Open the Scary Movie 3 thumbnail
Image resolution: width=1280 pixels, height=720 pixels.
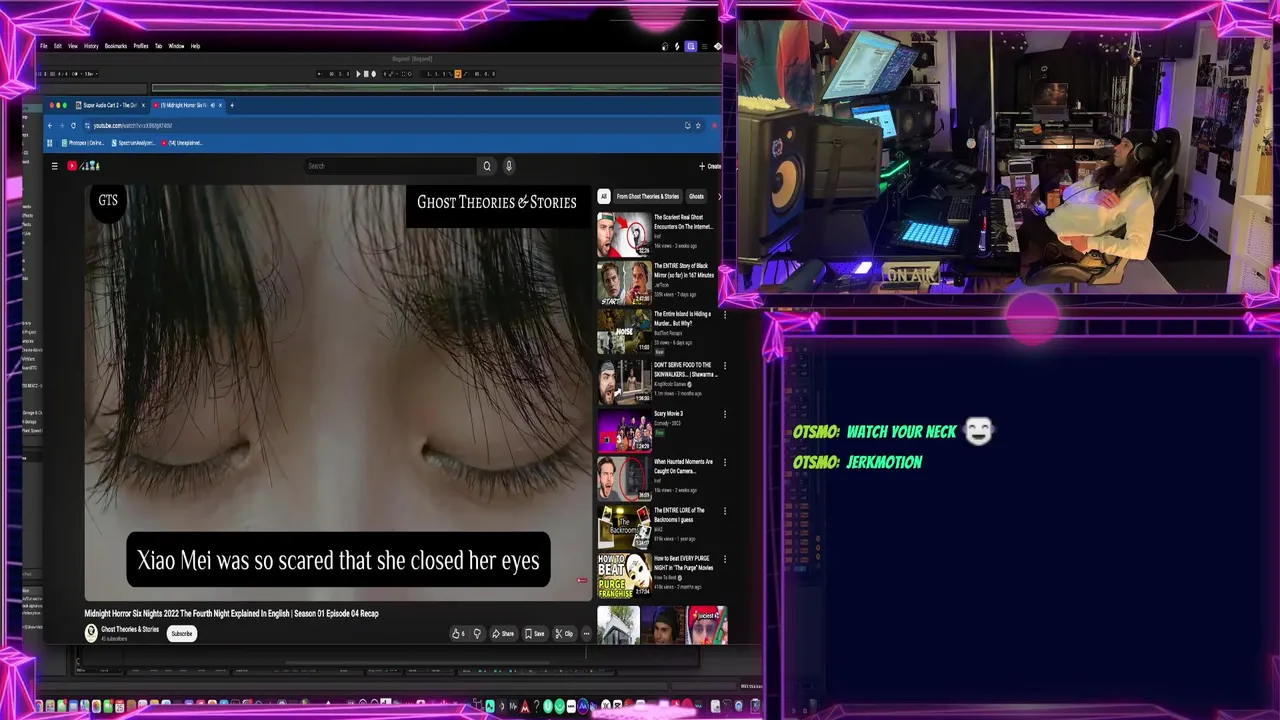tap(624, 432)
